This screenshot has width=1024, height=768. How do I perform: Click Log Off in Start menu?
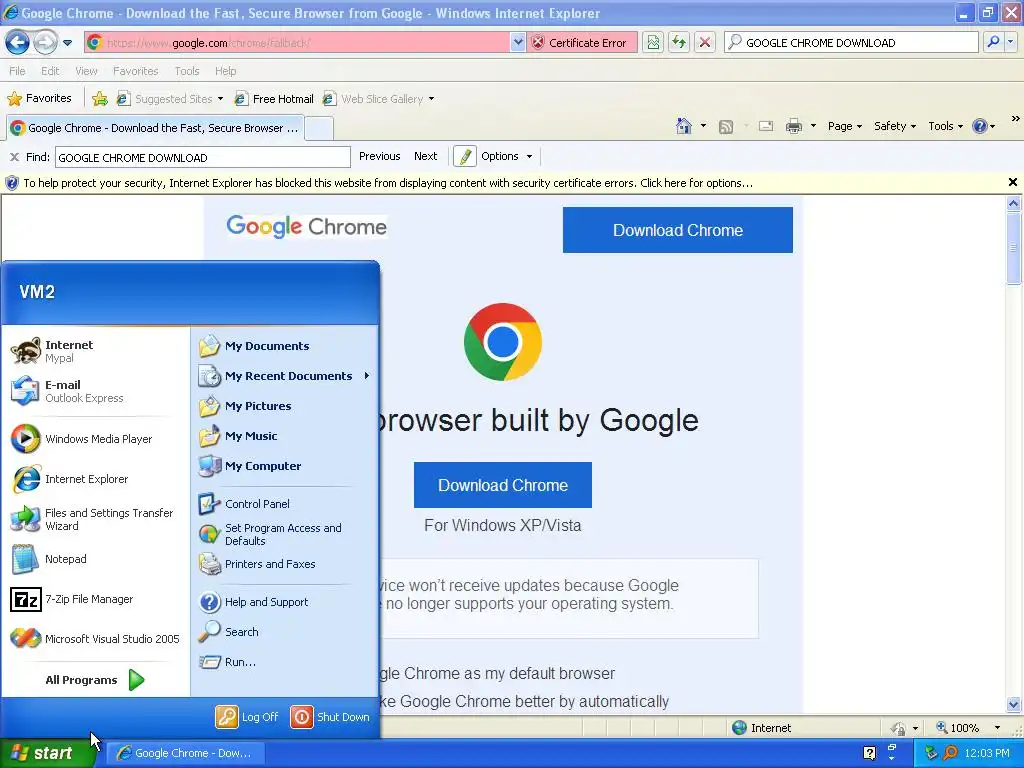pyautogui.click(x=248, y=717)
